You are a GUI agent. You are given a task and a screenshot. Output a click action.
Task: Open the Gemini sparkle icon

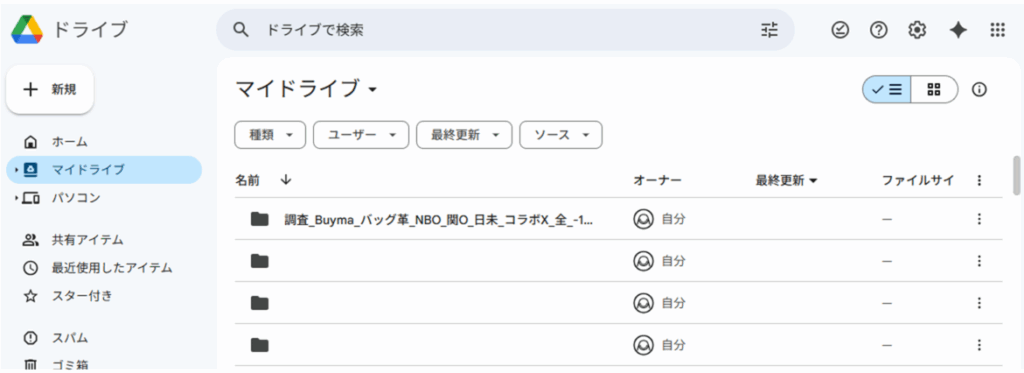[x=957, y=29]
